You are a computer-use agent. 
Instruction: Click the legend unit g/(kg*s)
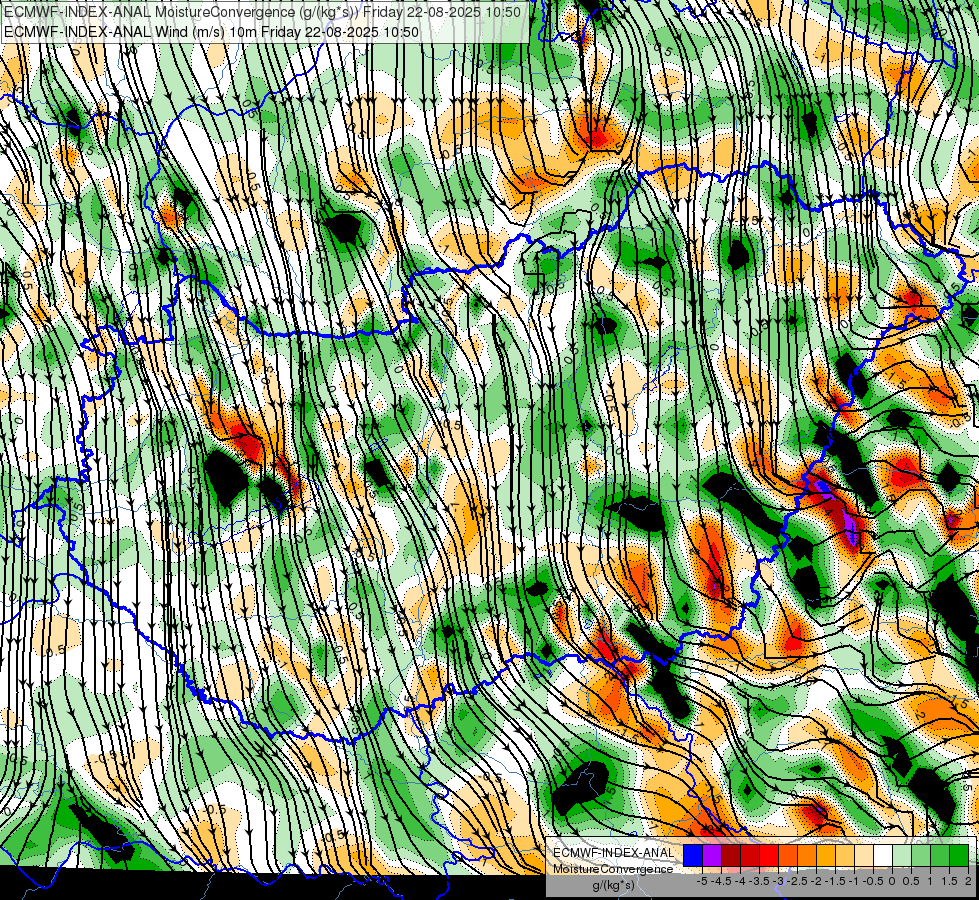613,885
